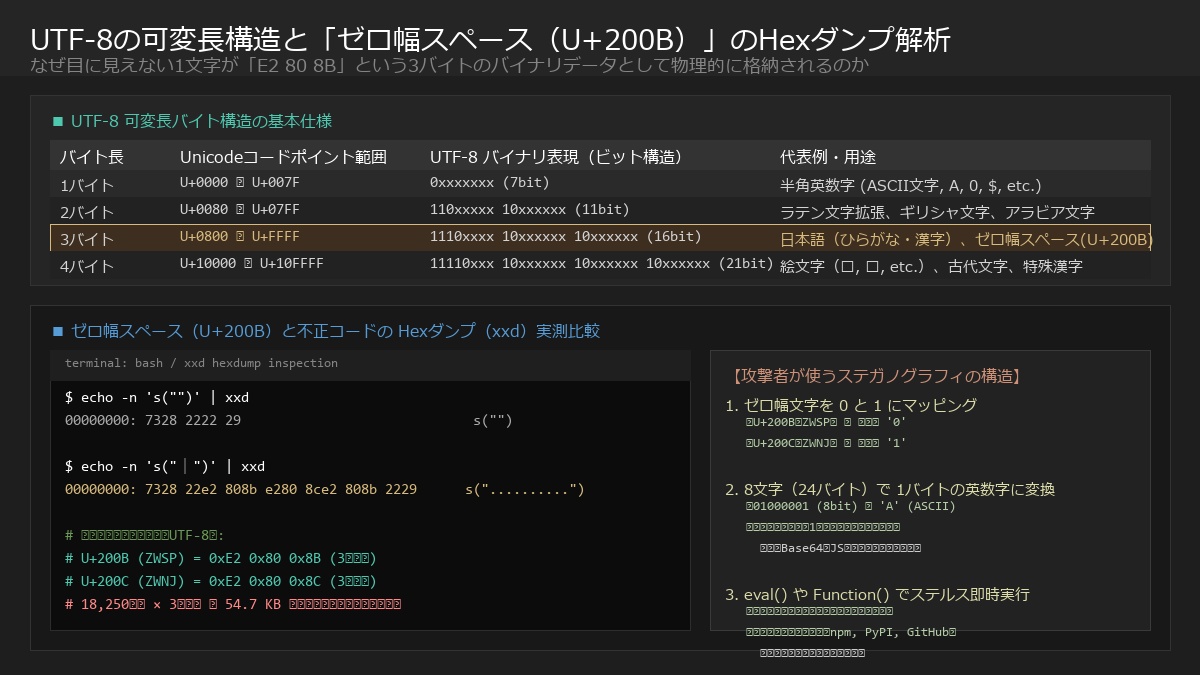Click bit pattern "0xxxxxxx (7bit)"
Image resolution: width=1200 pixels, height=675 pixels.
point(490,183)
